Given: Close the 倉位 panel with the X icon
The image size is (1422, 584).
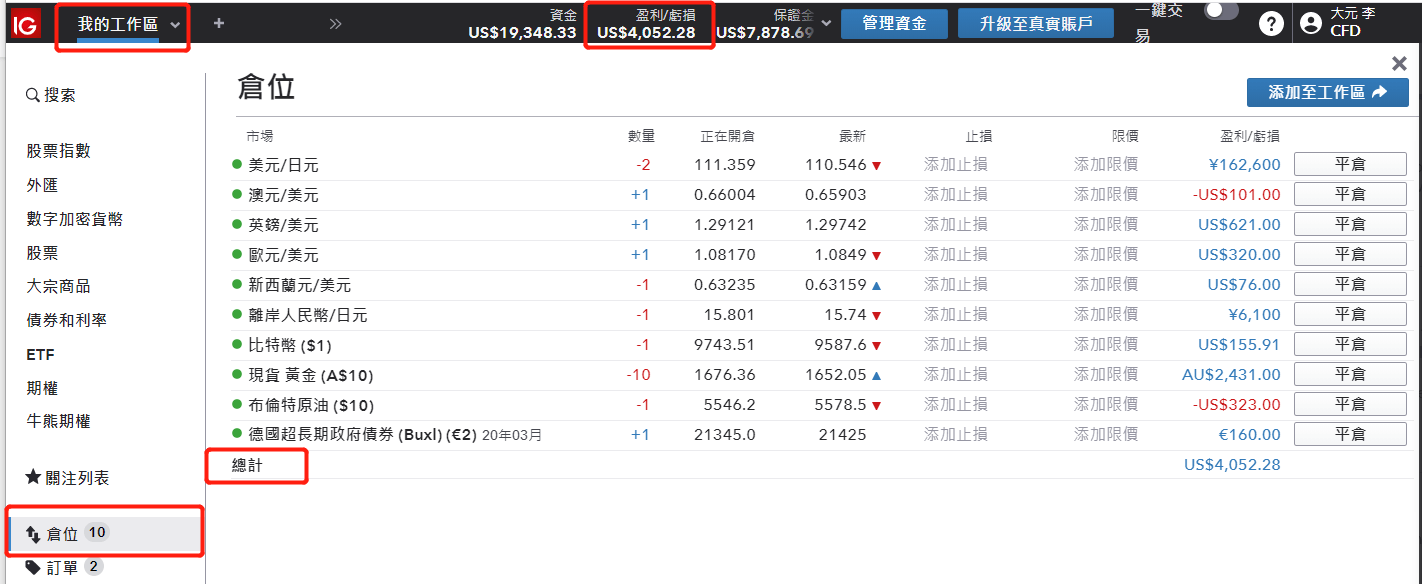Looking at the screenshot, I should point(1399,64).
